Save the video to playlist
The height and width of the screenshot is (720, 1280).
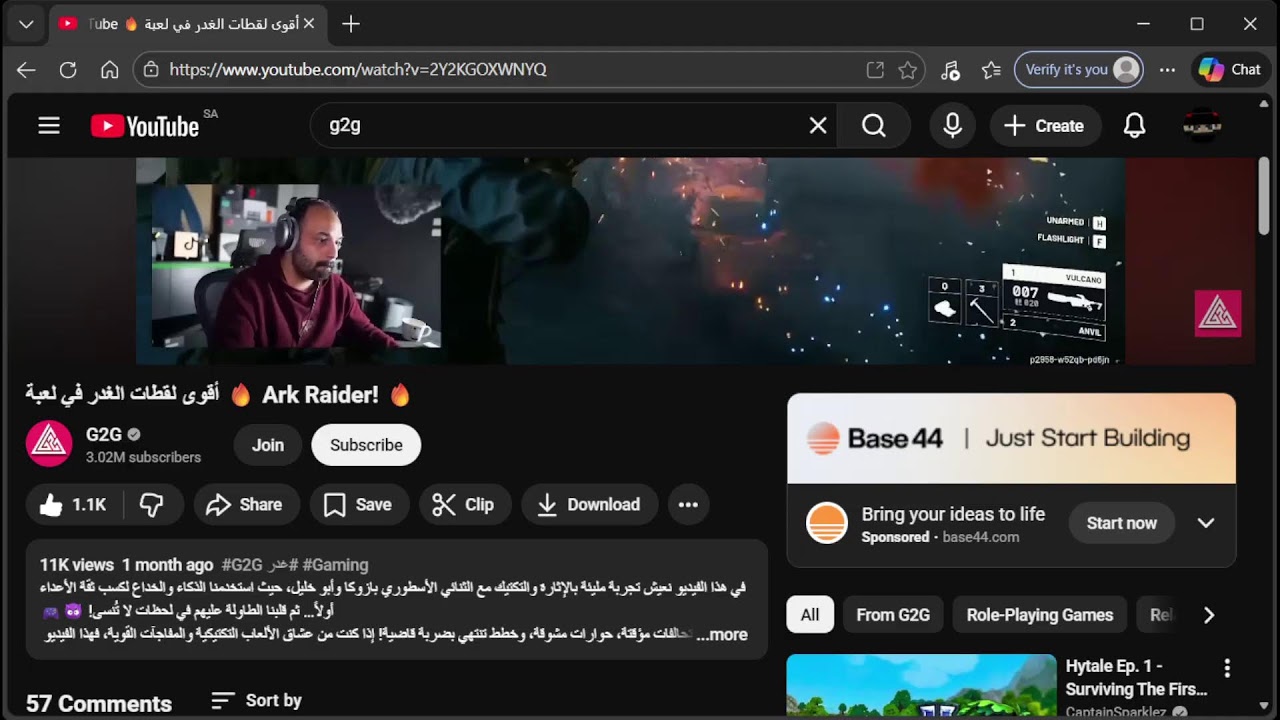click(359, 505)
